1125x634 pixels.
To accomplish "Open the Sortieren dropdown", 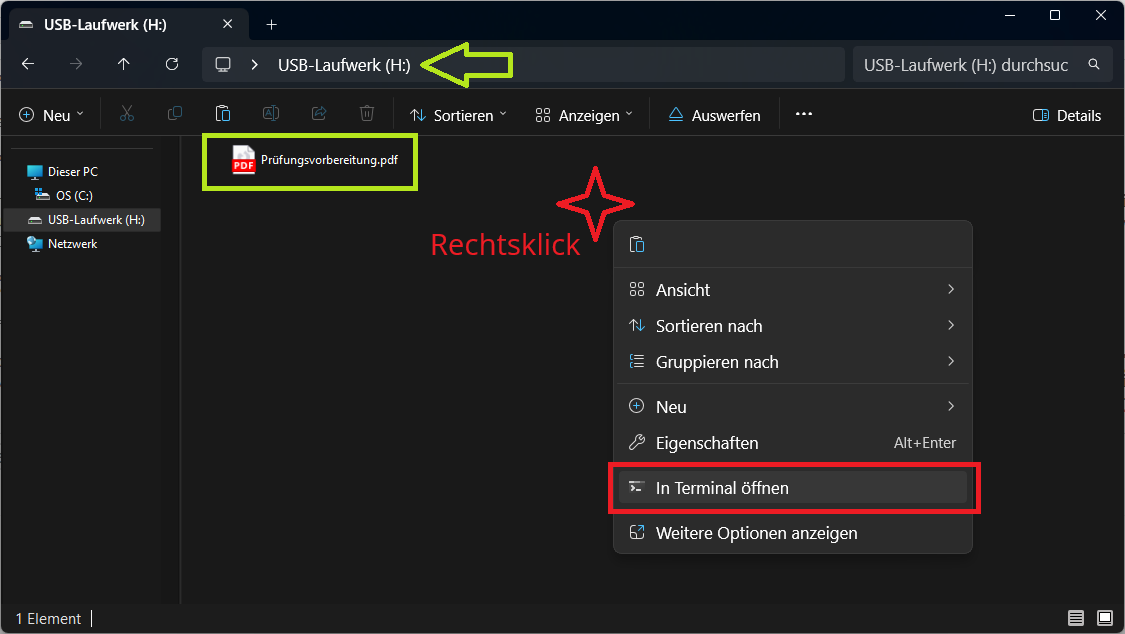I will (459, 115).
